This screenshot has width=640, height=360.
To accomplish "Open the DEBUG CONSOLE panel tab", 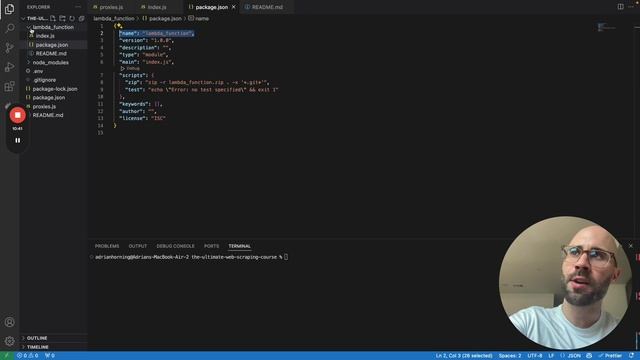I will click(176, 246).
